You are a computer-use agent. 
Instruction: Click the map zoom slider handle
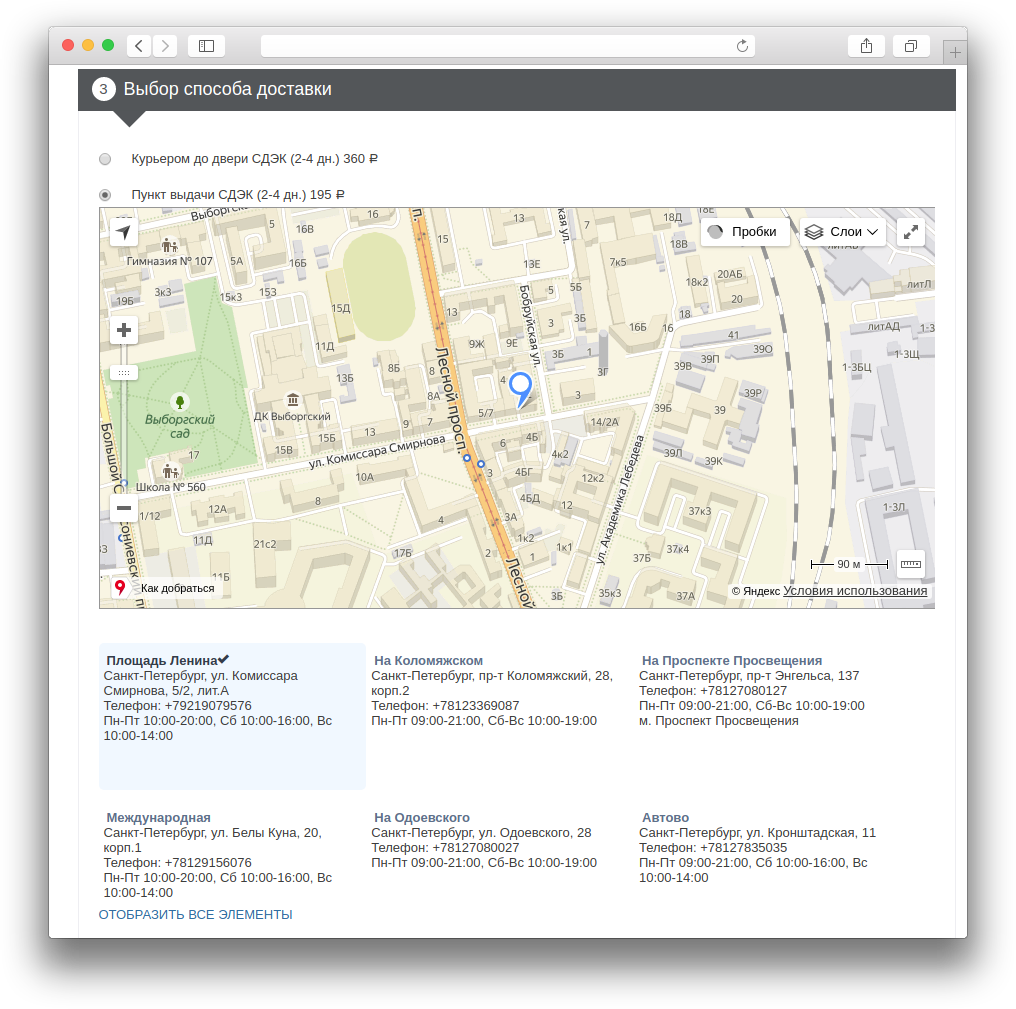124,373
